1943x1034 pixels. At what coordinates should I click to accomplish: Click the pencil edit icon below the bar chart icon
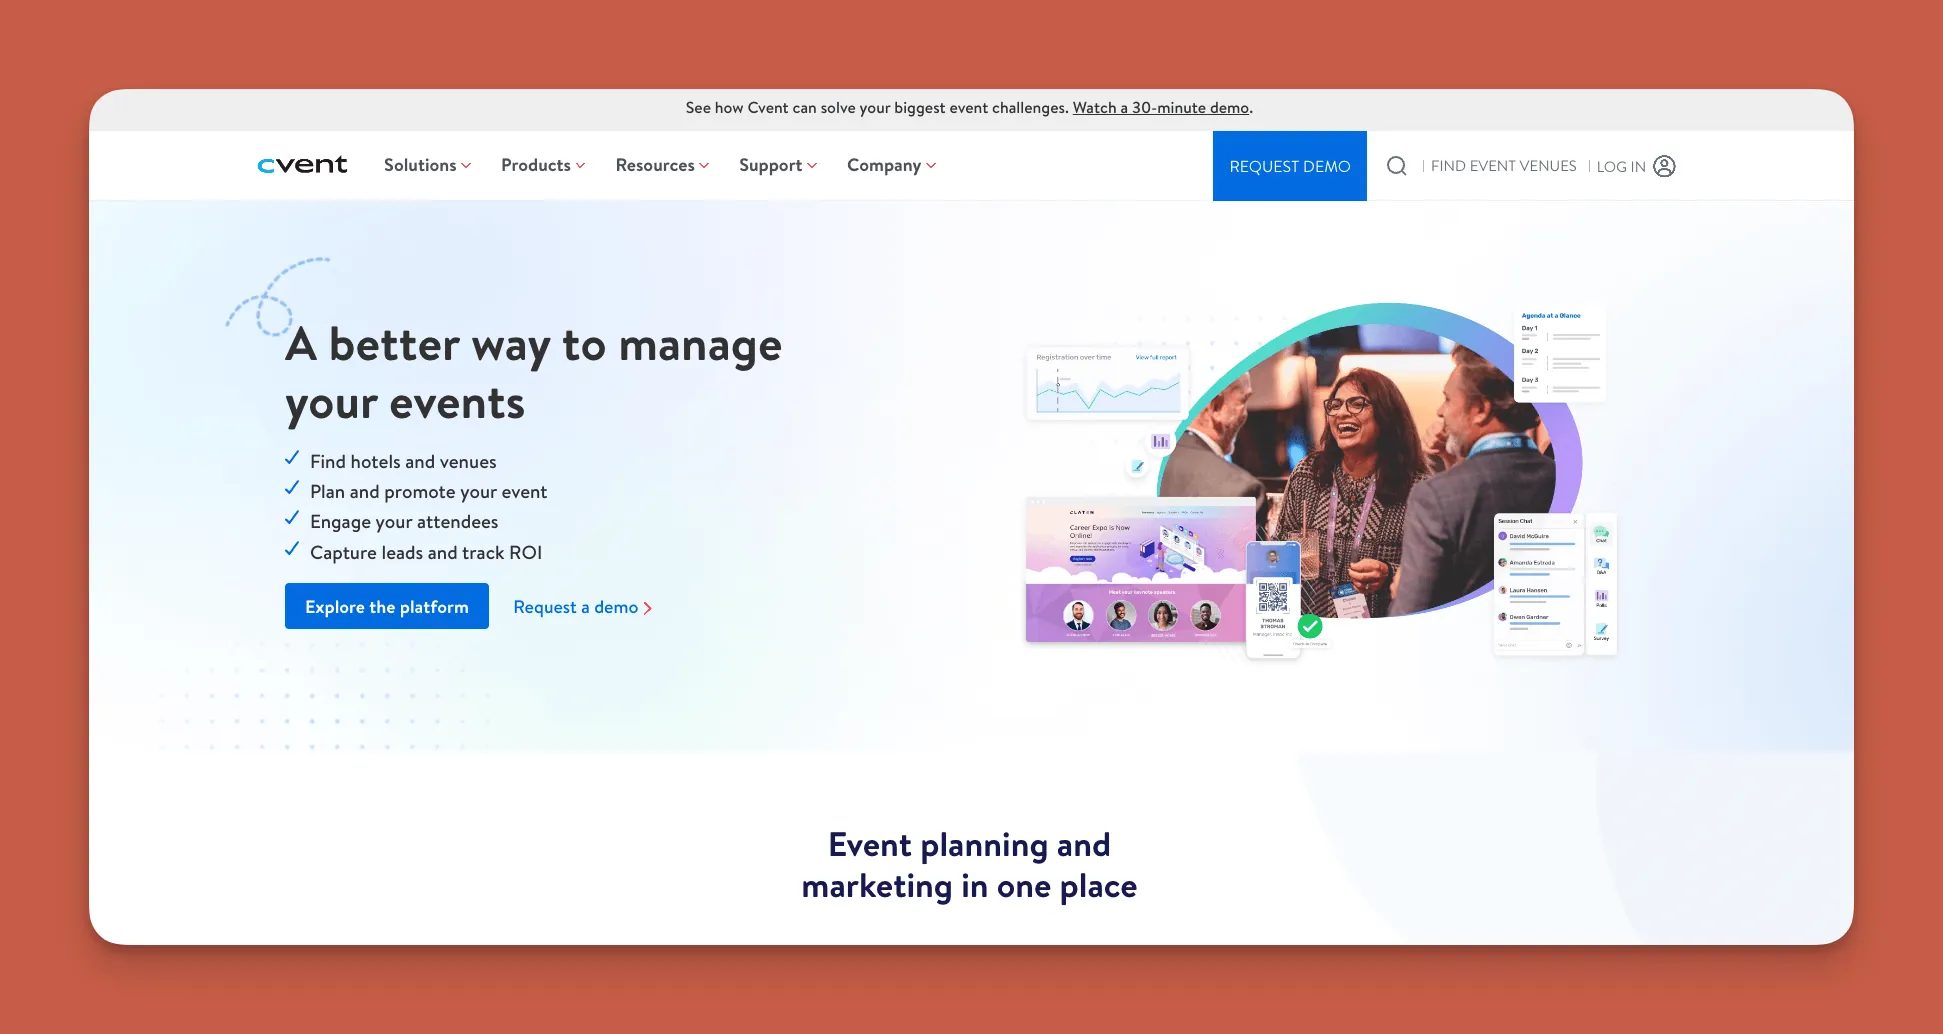pos(1138,466)
